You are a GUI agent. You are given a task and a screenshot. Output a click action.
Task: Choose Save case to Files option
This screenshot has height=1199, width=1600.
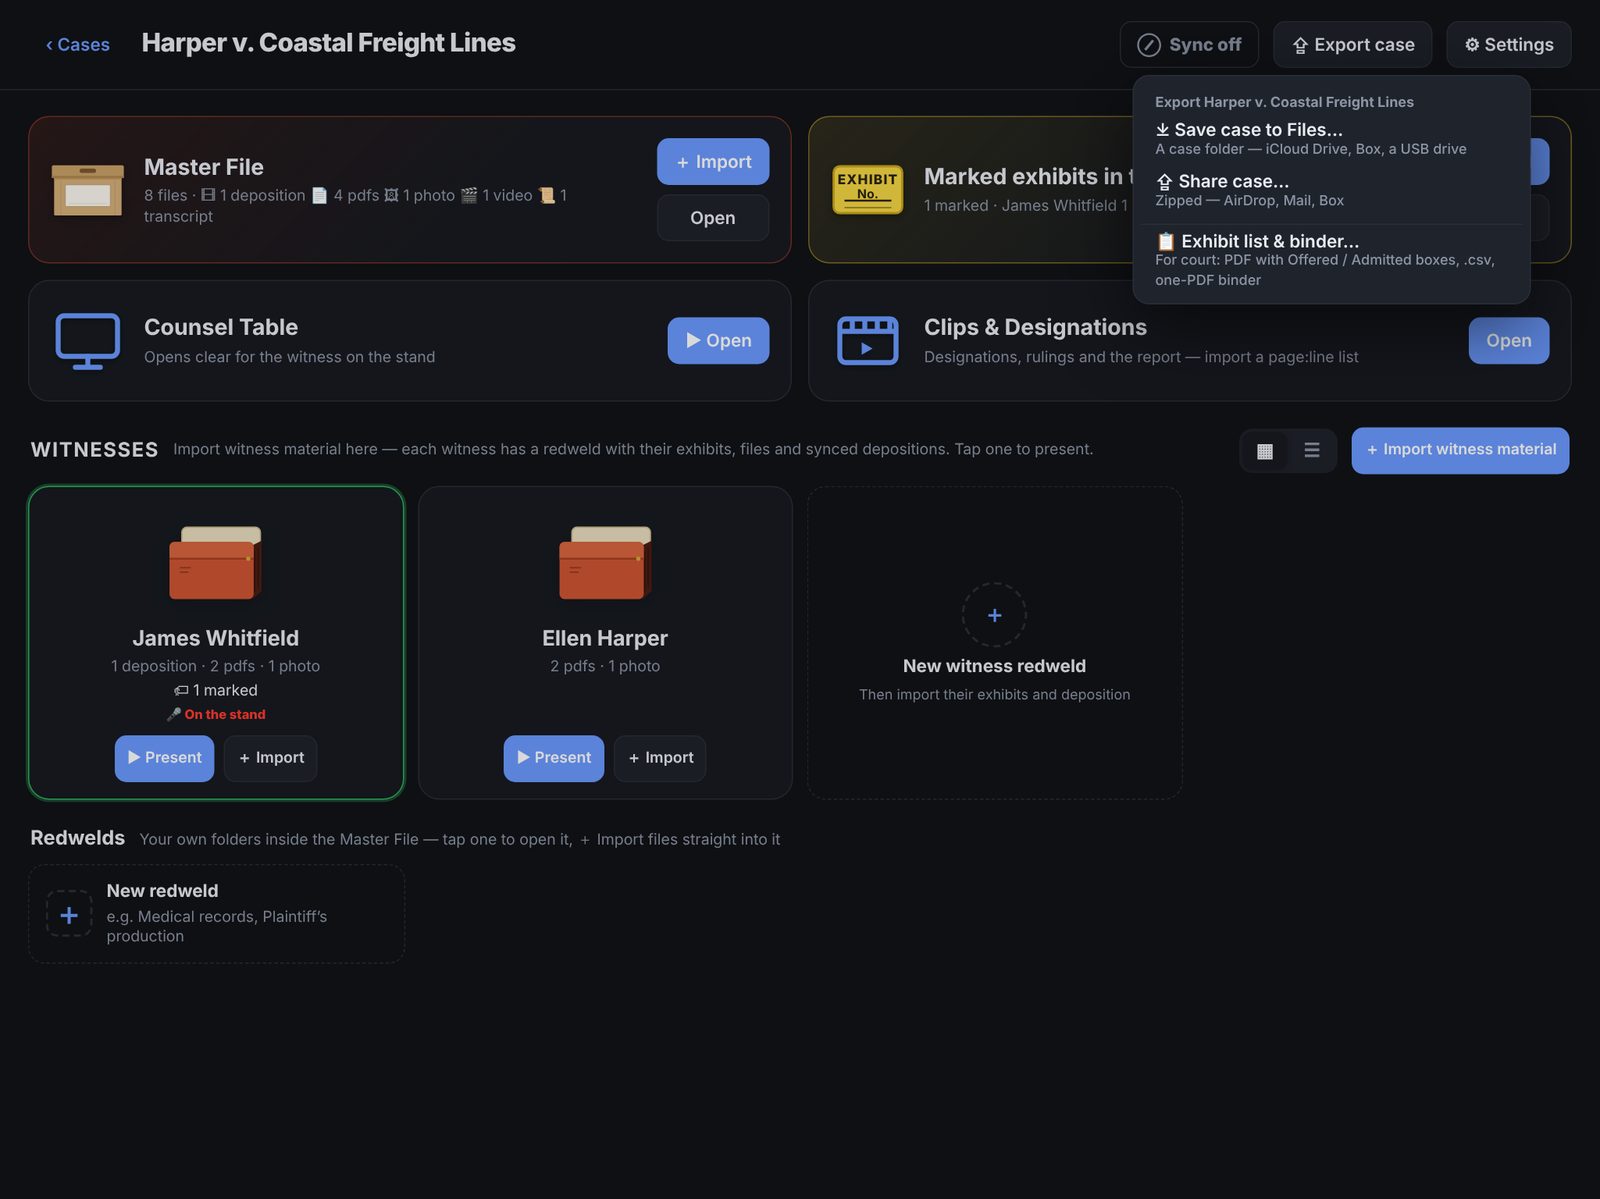[1331, 138]
